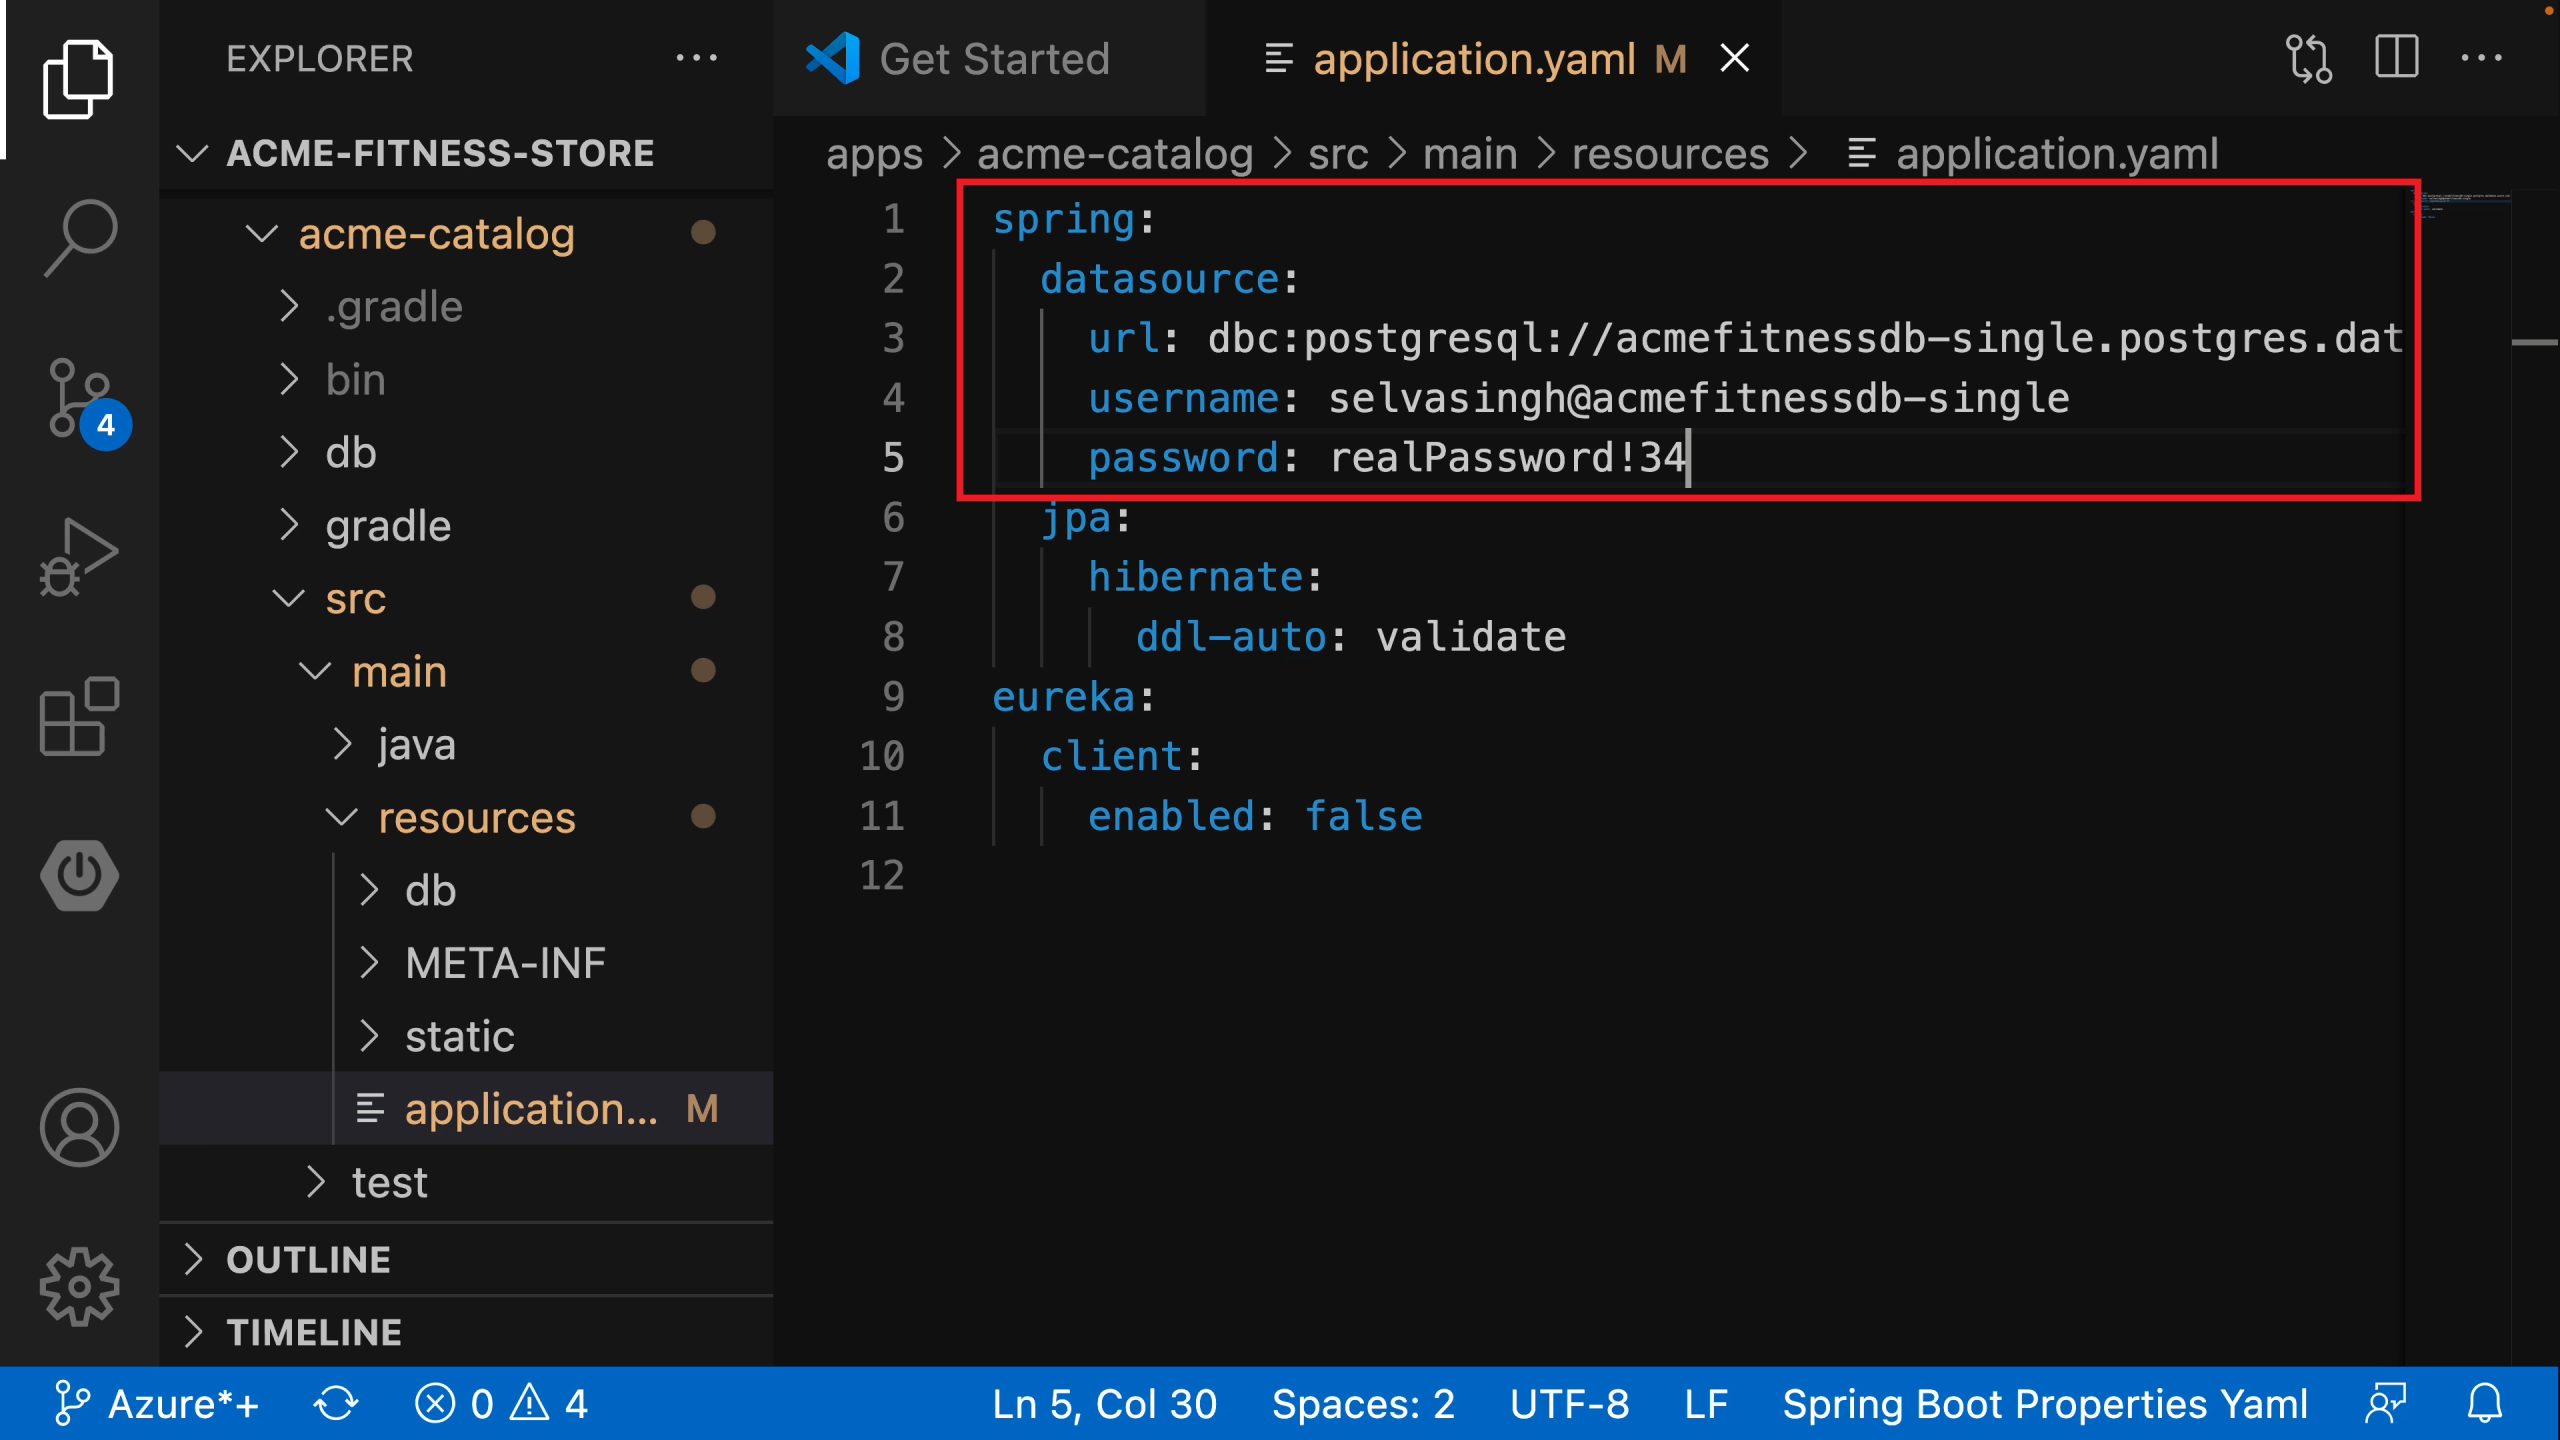Switch to the Get Started tab

993,58
